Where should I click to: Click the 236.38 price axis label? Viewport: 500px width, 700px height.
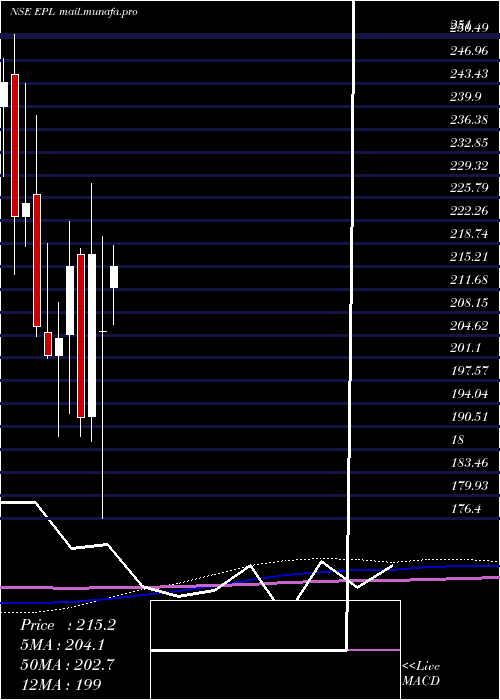click(469, 120)
